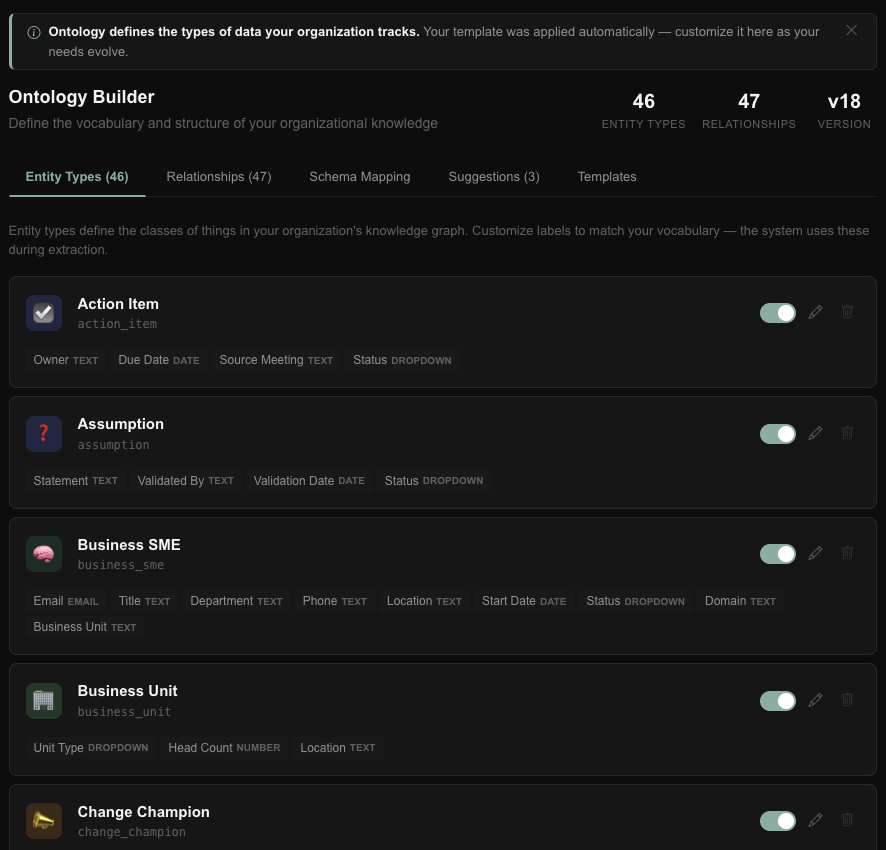Click the Business SME brain icon

[x=44, y=554]
